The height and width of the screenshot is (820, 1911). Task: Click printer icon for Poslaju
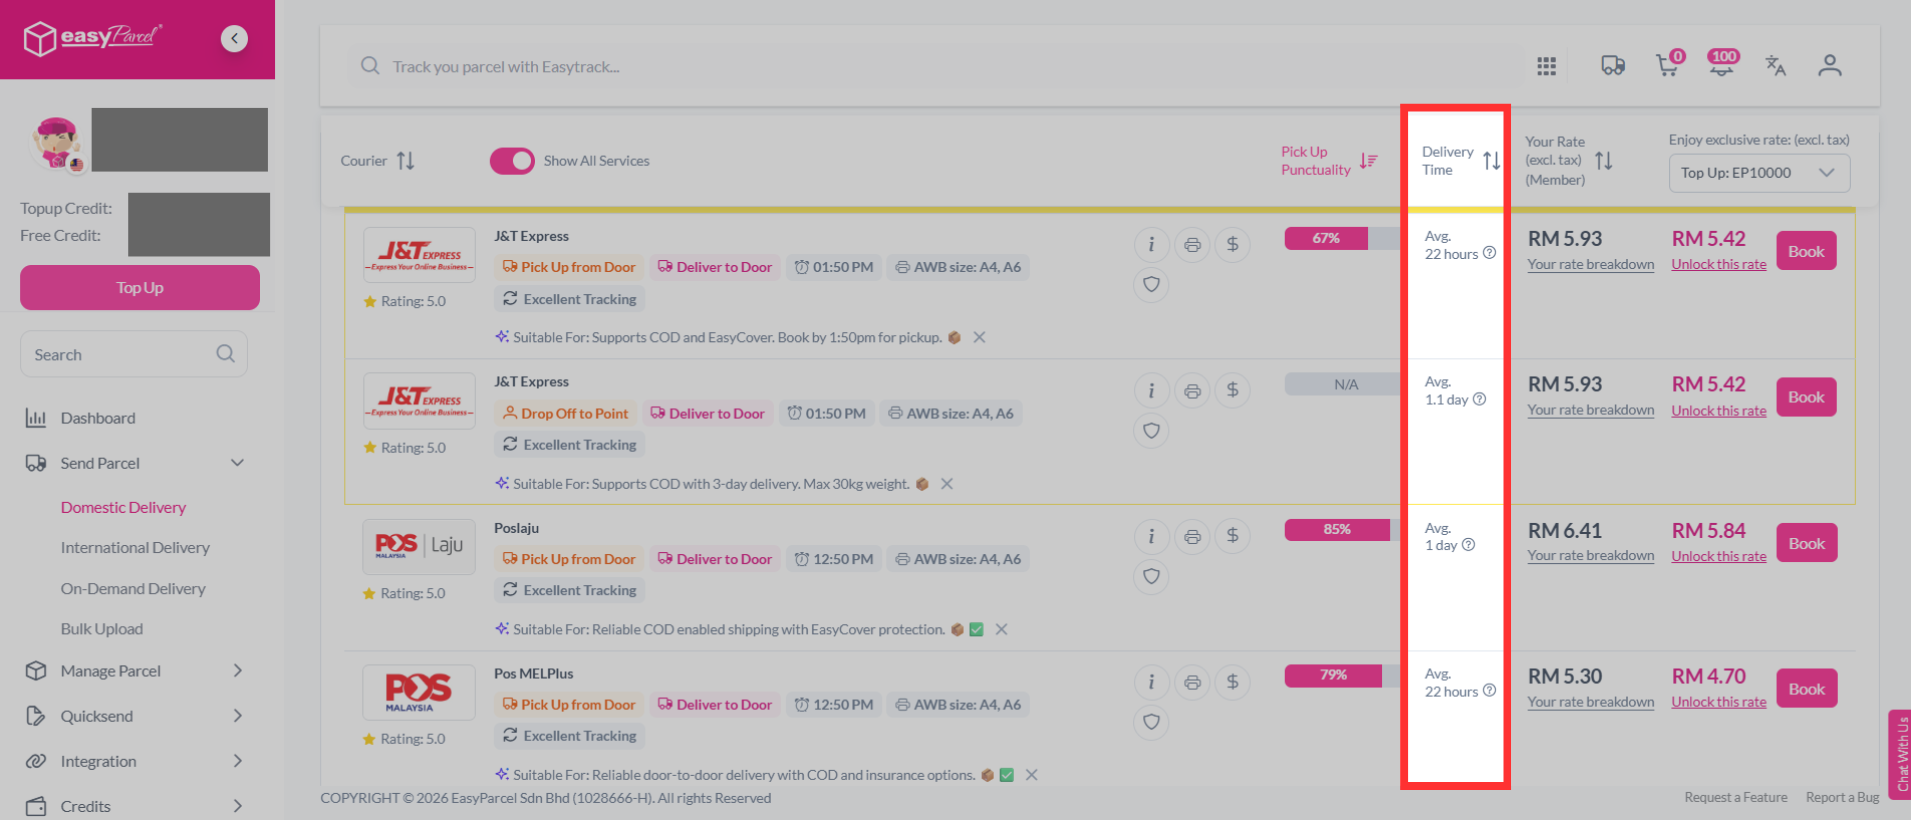point(1192,536)
